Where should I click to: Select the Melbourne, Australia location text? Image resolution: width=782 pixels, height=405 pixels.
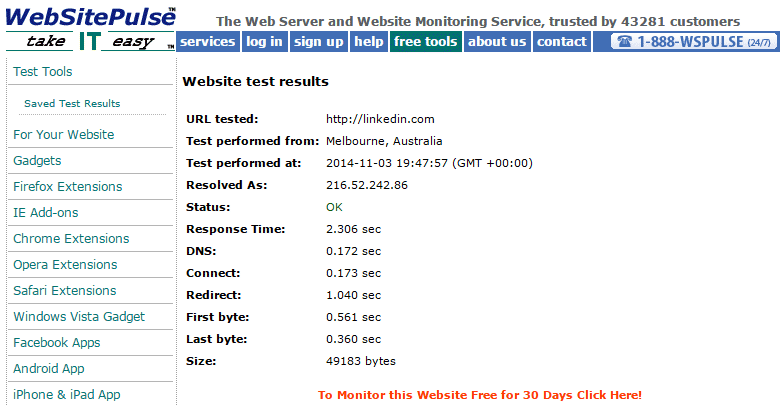pyautogui.click(x=384, y=141)
